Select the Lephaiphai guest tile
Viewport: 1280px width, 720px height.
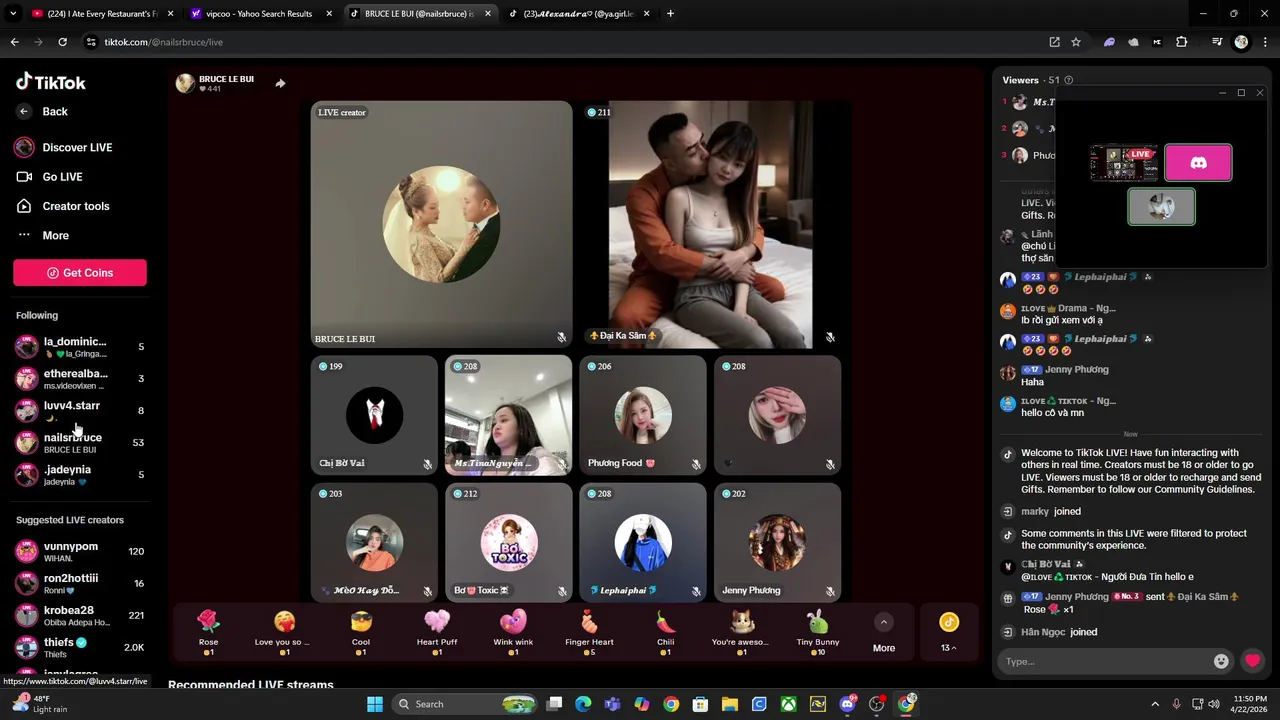coord(643,542)
